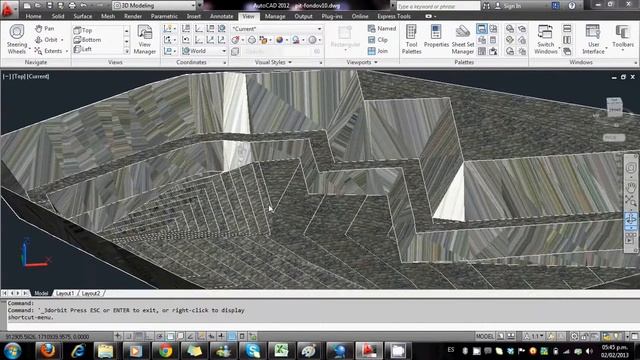
Task: Open the Tool Palettes
Action: coord(411,39)
